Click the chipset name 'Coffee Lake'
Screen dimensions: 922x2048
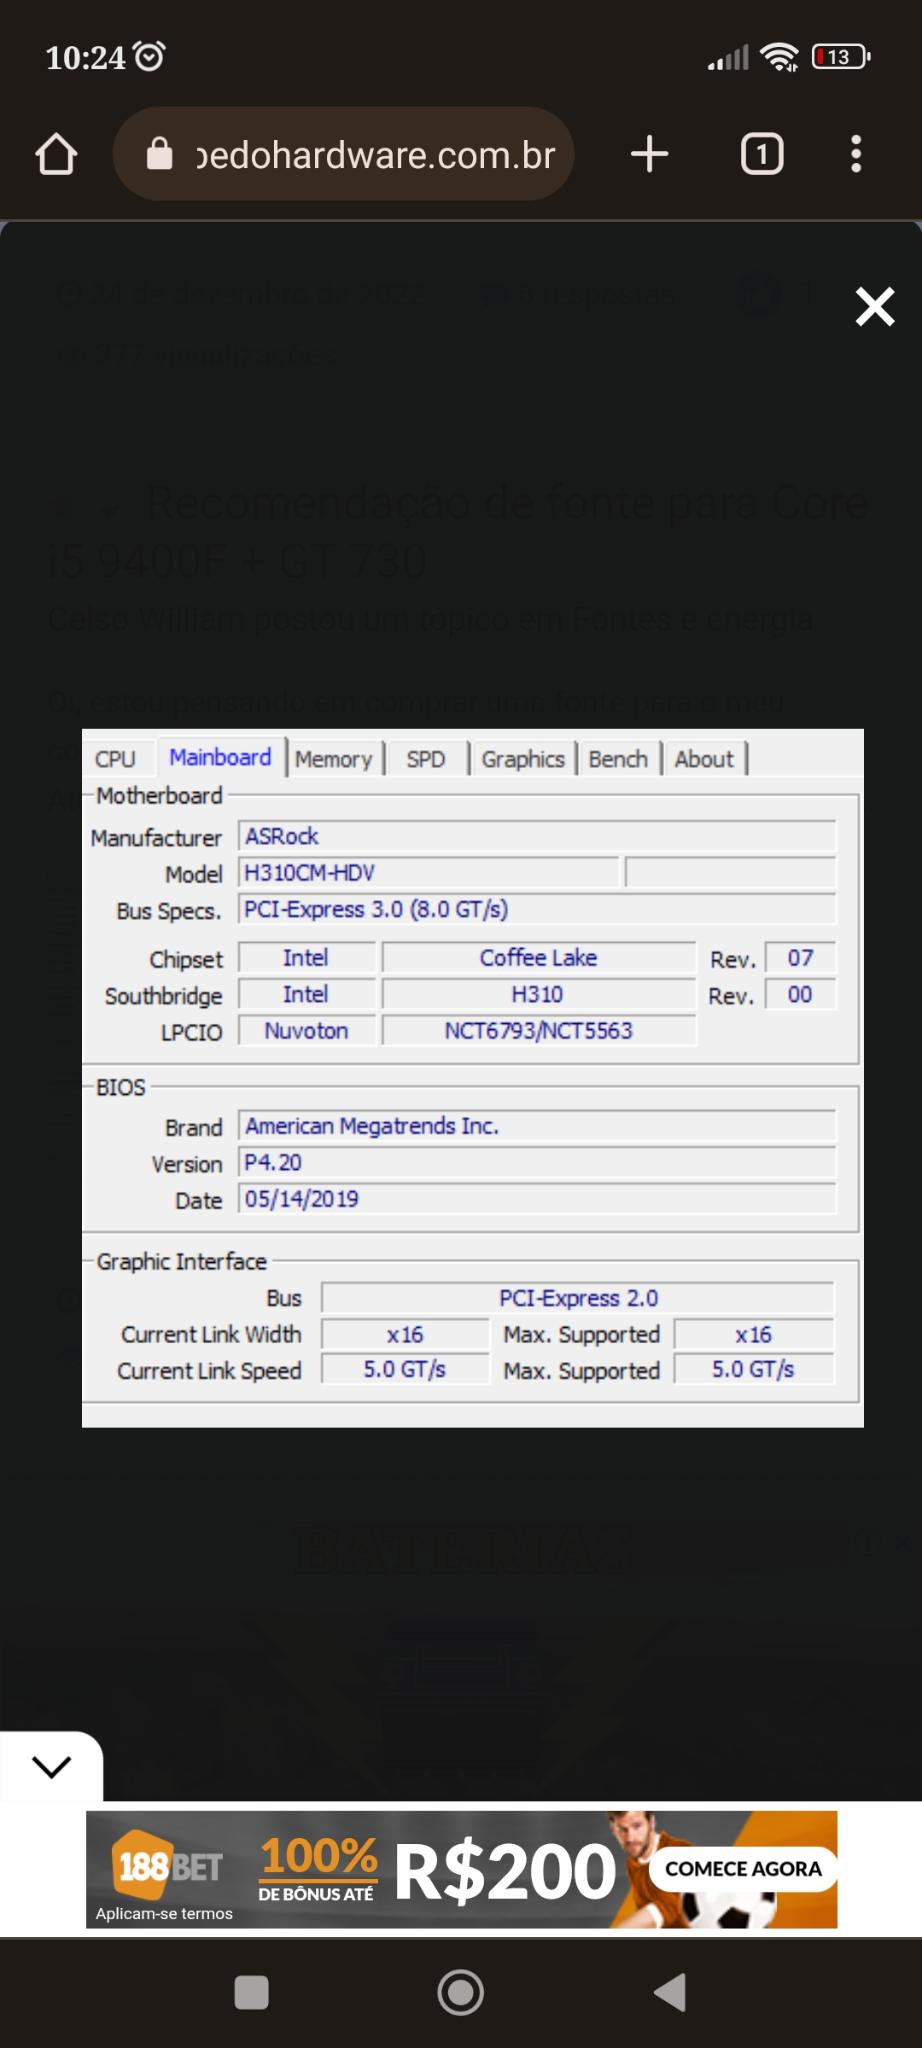click(538, 958)
